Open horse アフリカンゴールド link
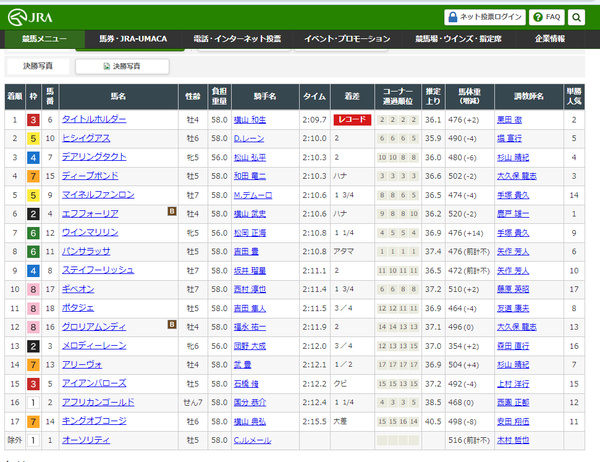600x462 pixels. click(x=98, y=402)
